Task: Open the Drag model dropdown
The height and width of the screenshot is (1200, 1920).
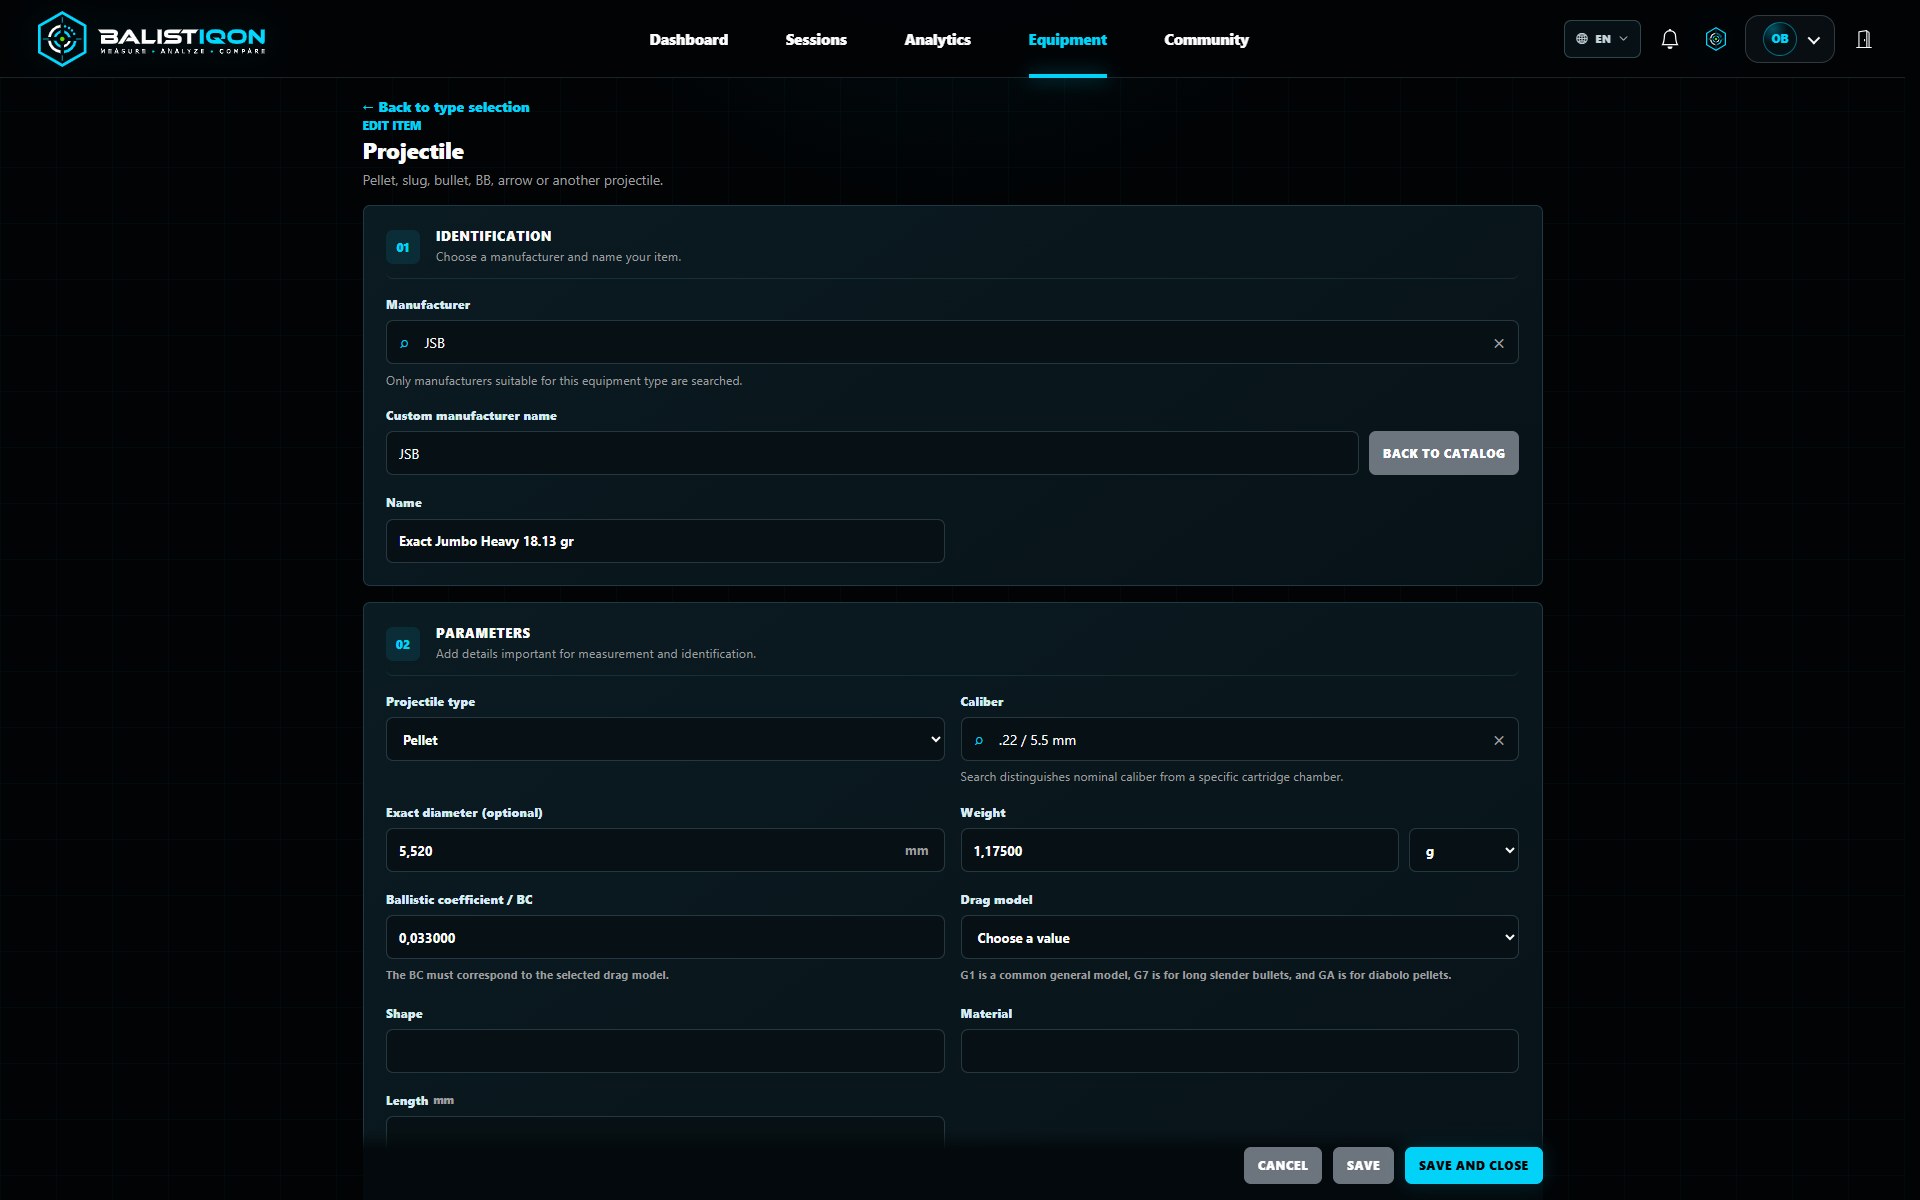Action: (x=1239, y=937)
